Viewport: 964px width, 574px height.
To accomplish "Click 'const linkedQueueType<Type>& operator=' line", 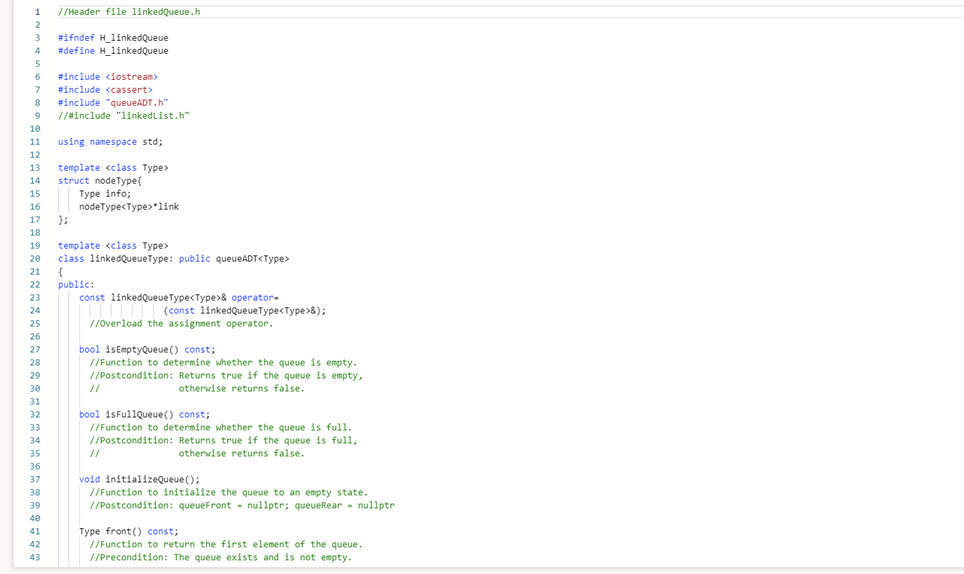I will 179,297.
